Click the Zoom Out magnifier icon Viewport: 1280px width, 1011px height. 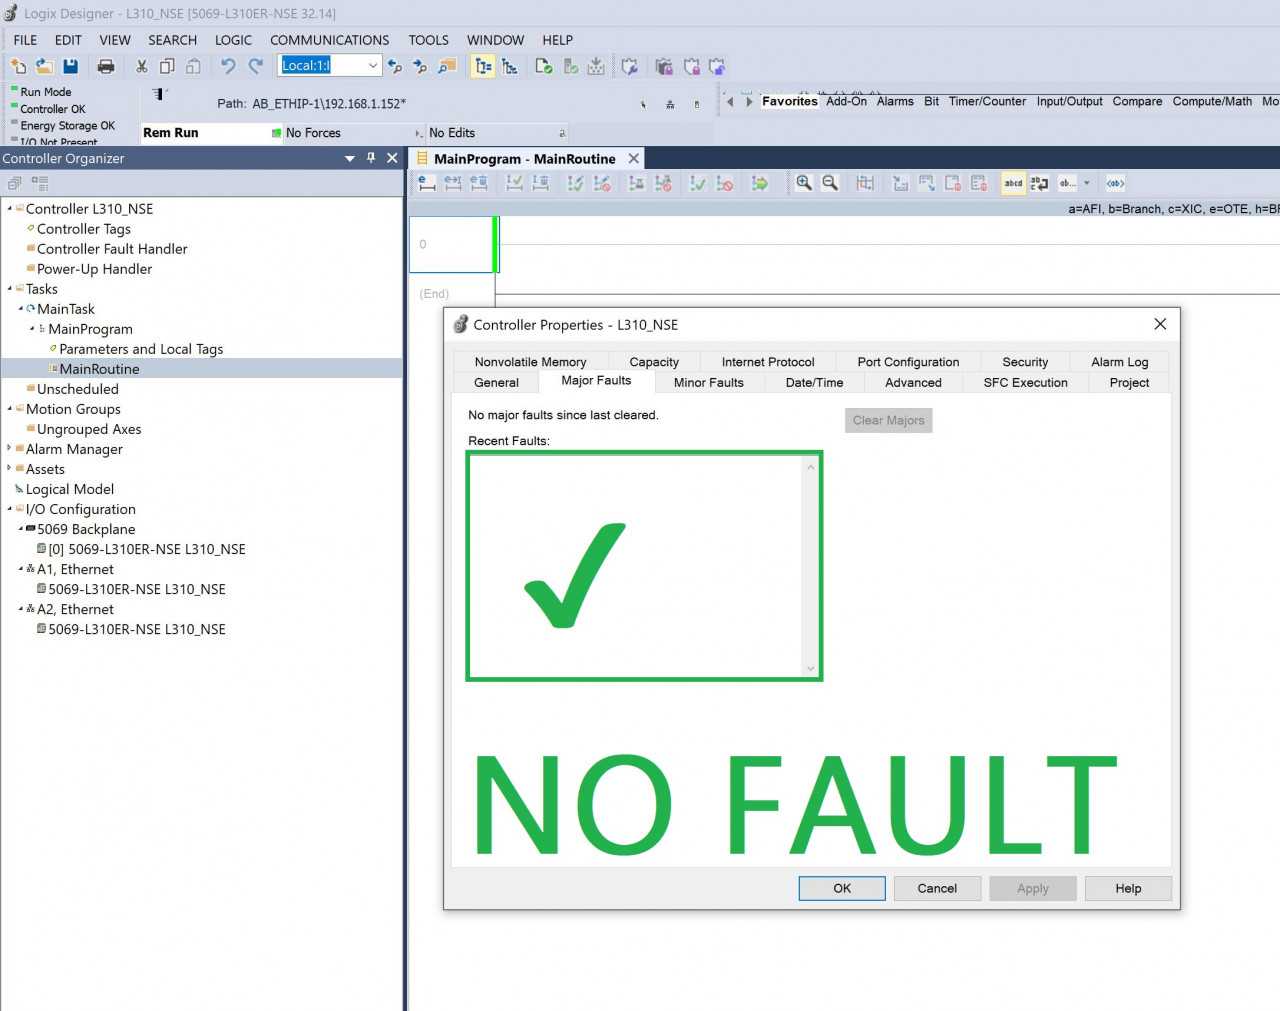click(x=830, y=183)
